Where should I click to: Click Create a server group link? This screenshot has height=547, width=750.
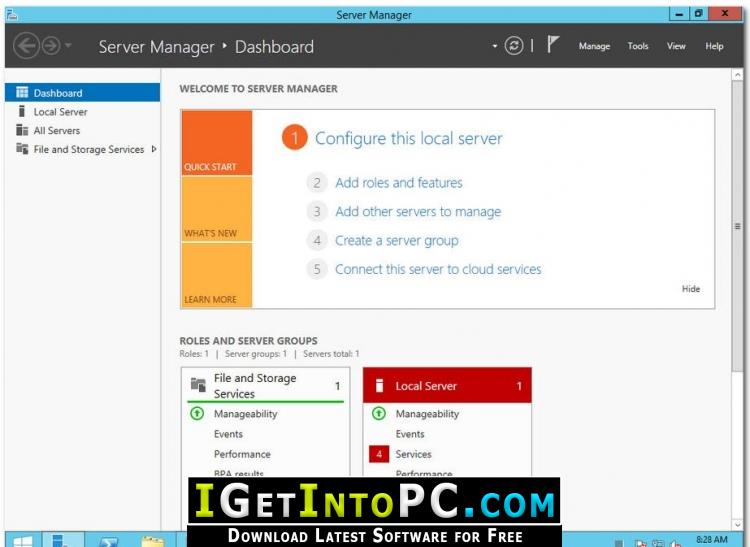click(x=397, y=241)
